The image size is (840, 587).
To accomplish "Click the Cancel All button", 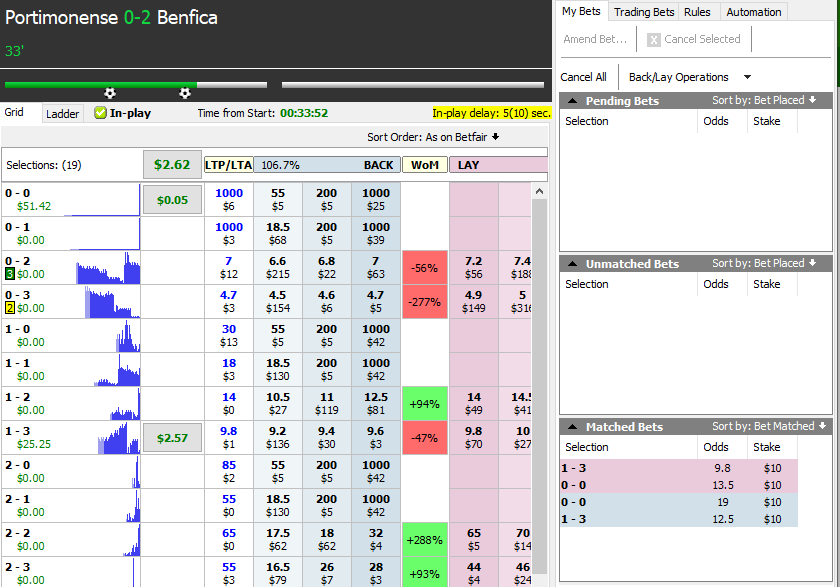I will click(x=583, y=77).
